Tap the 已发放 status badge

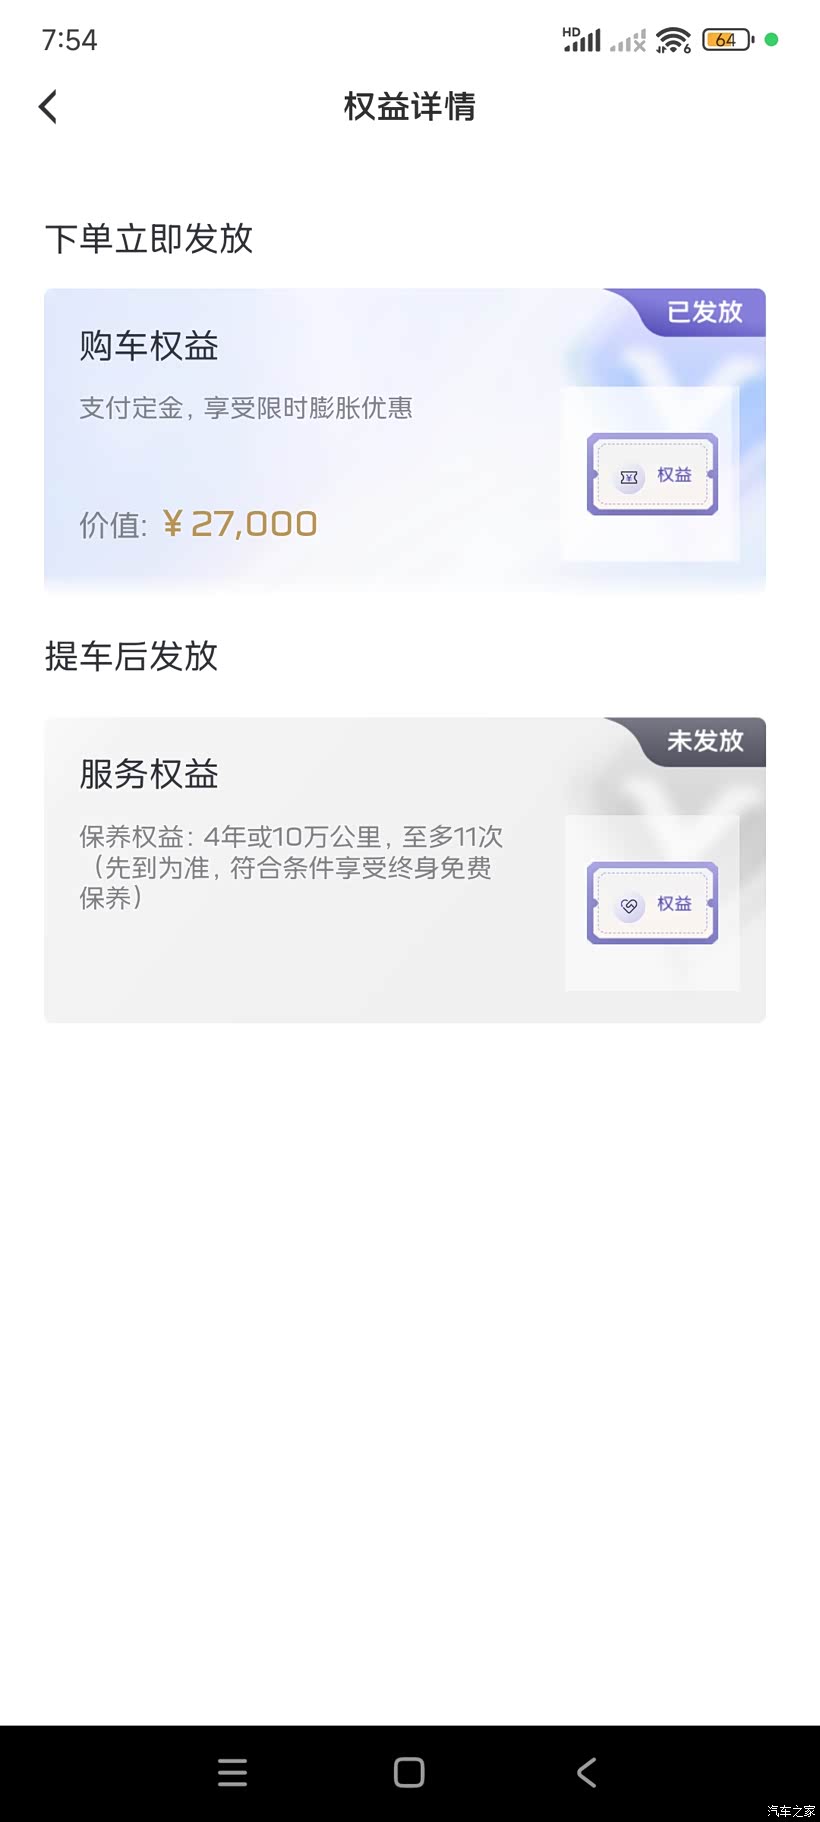click(705, 312)
